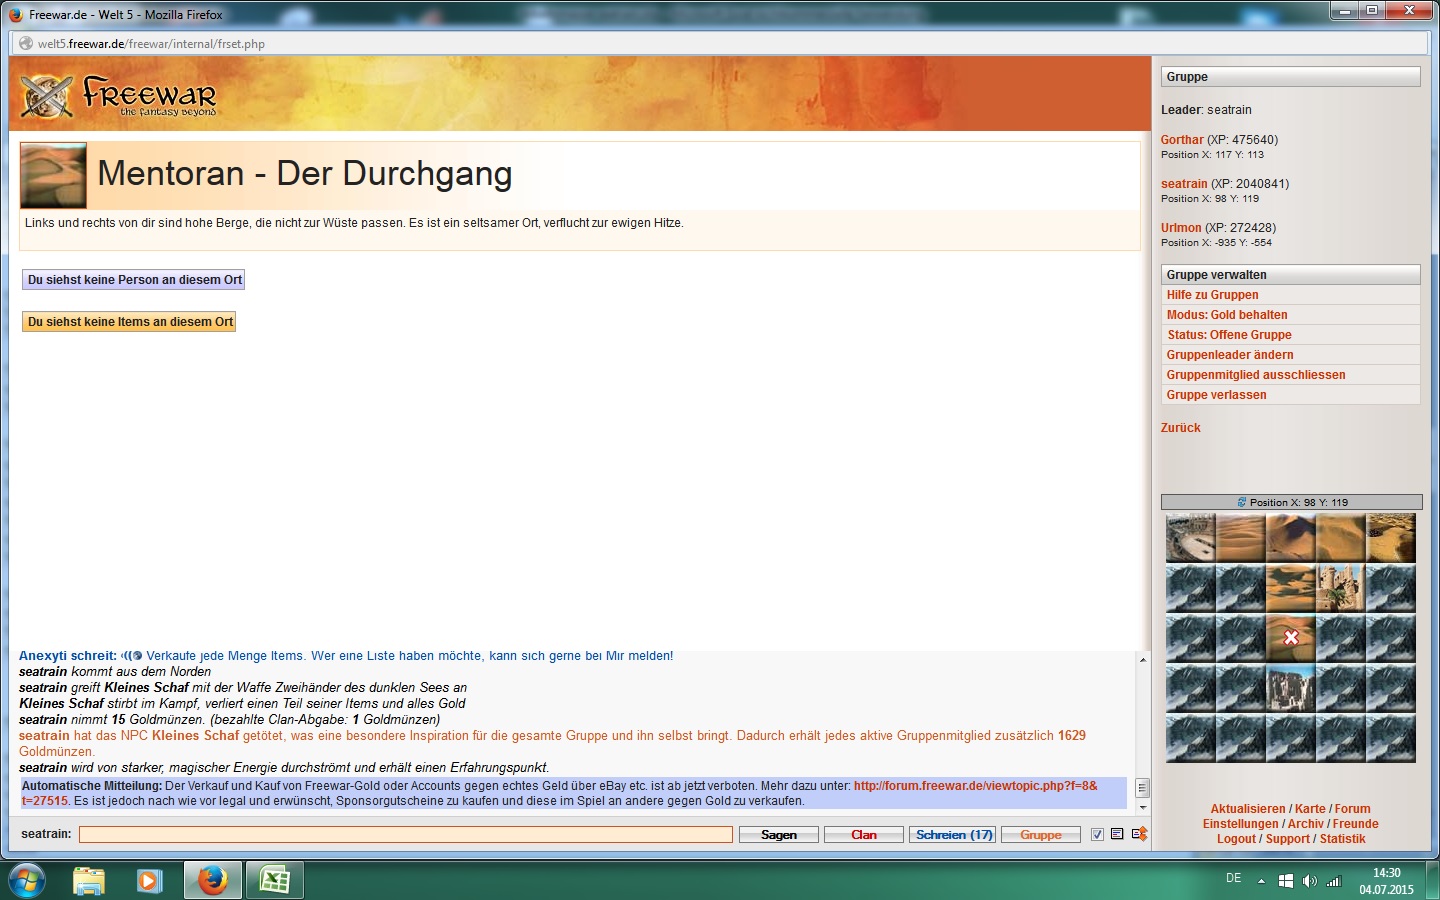Open the chat log window icon
This screenshot has width=1440, height=900.
1117,834
